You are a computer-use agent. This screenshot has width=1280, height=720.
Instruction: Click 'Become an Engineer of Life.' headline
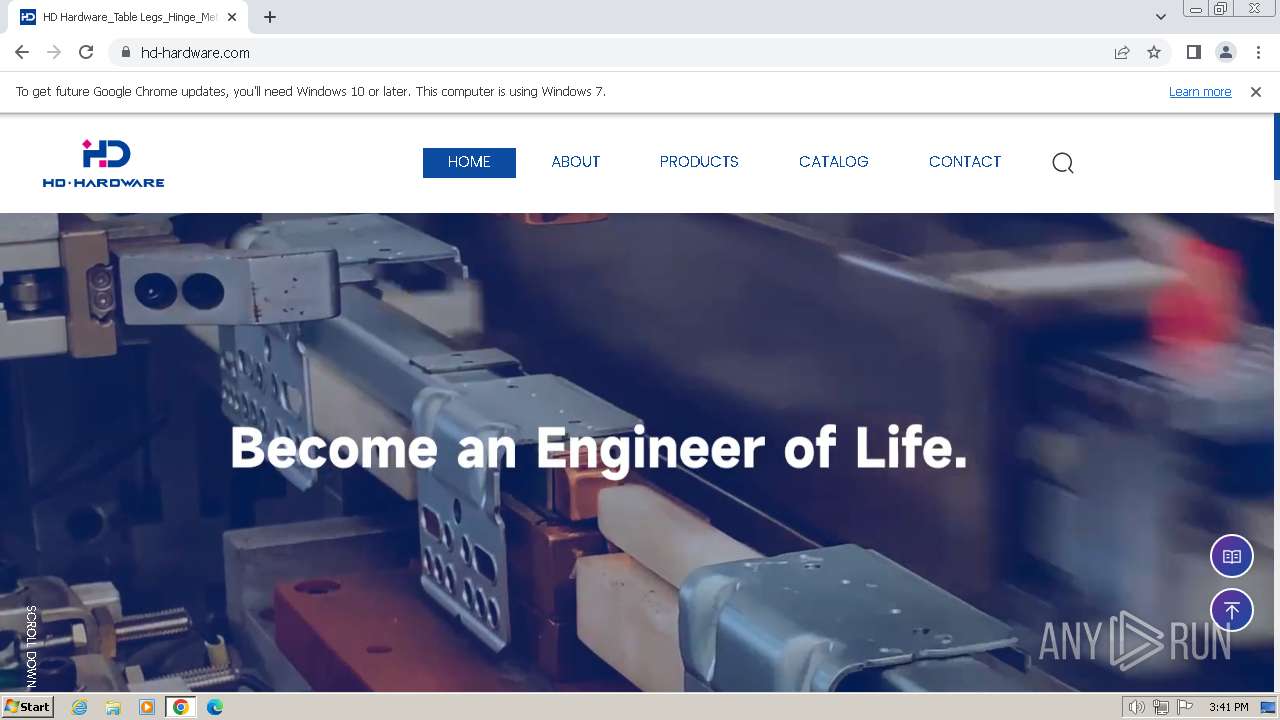599,448
